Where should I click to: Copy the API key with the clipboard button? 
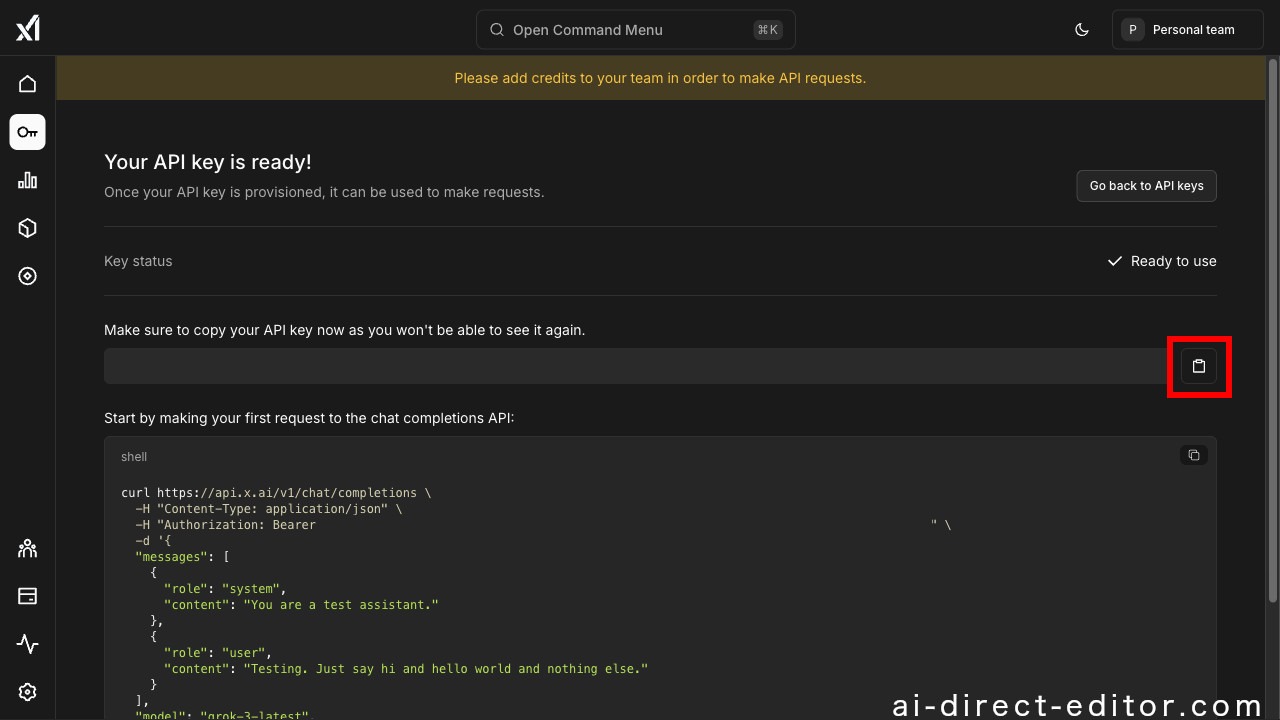pos(1199,366)
